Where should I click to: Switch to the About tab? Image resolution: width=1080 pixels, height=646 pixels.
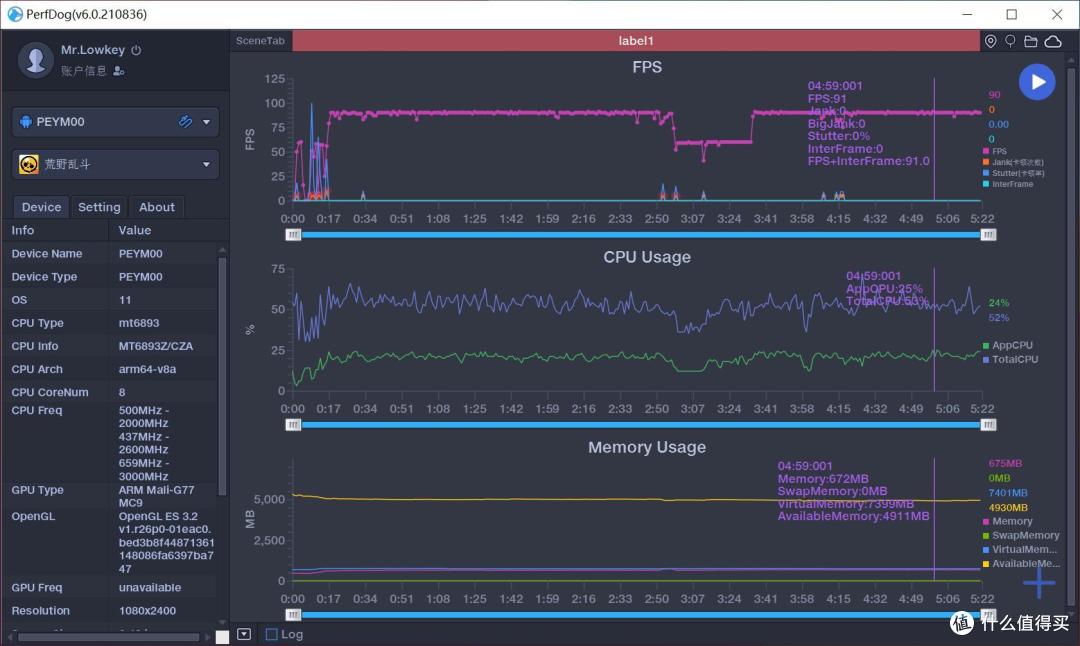156,207
